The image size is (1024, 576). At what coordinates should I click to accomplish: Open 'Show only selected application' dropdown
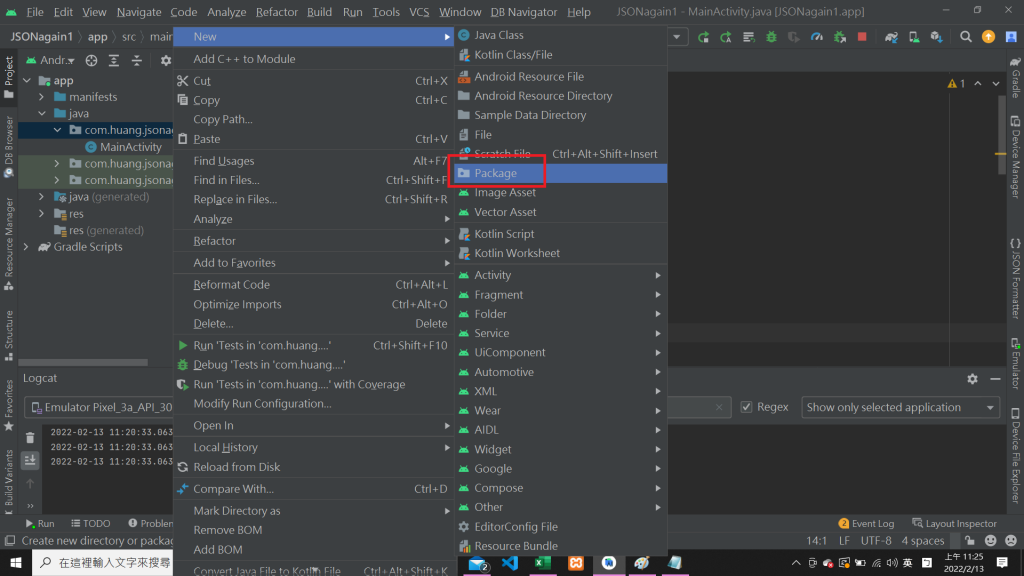[x=900, y=407]
